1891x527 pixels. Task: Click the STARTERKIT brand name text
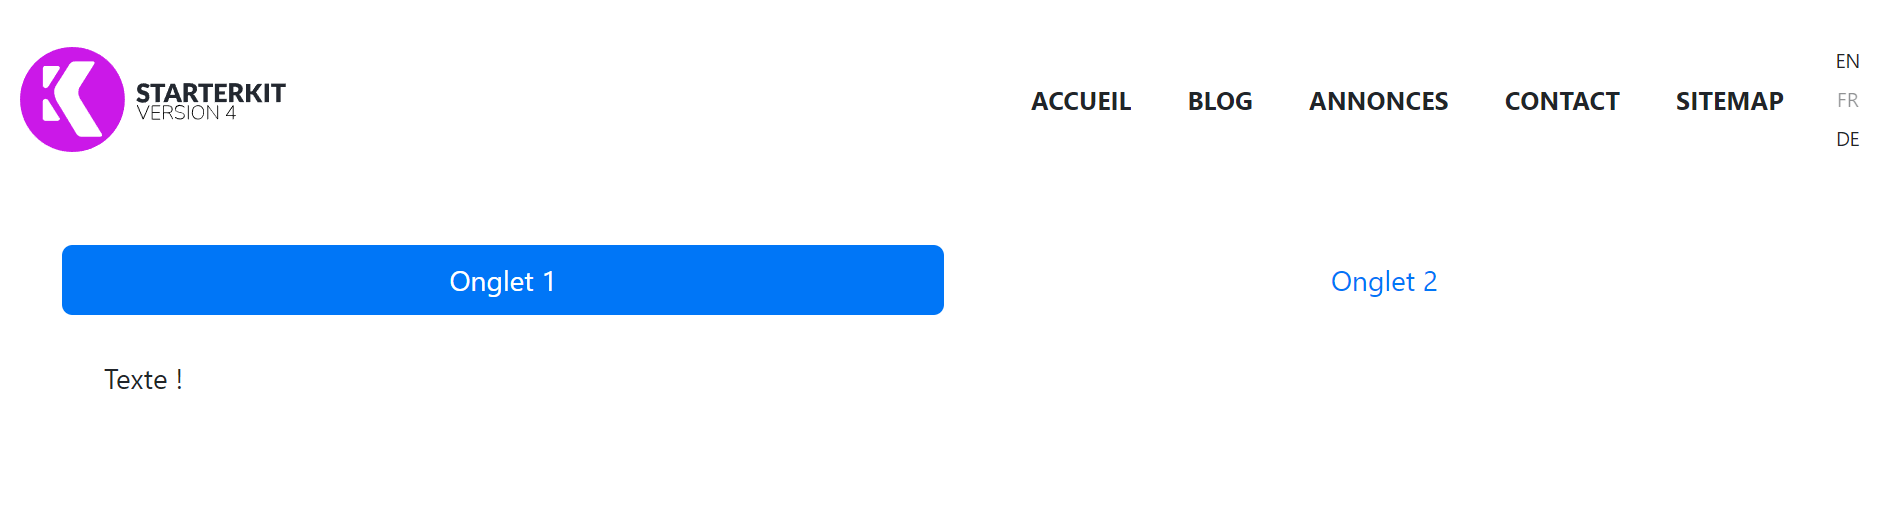coord(211,93)
